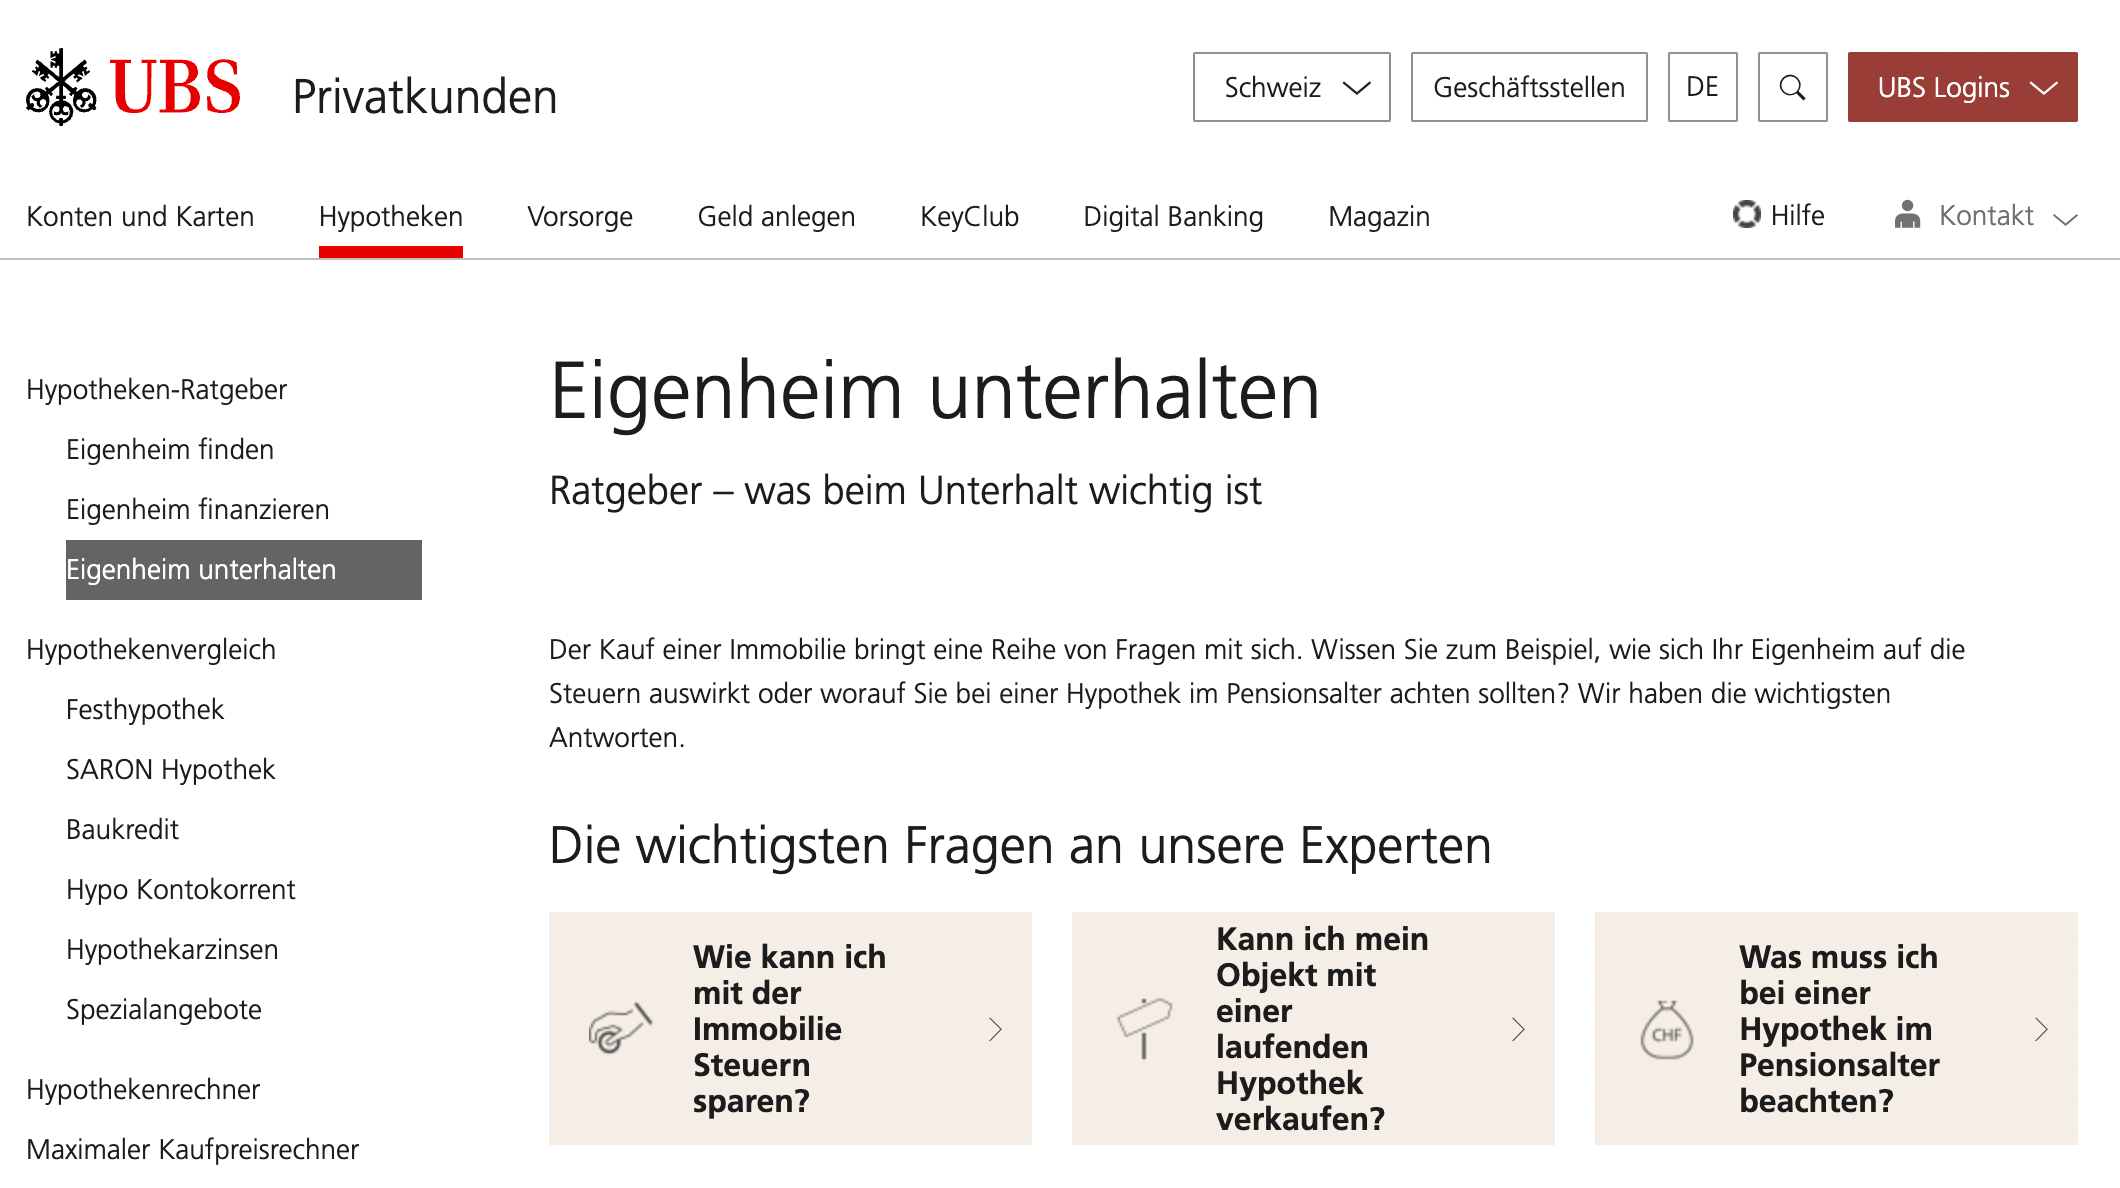Open the Pensionsalter Hypothek question card
The image size is (2120, 1188).
pyautogui.click(x=1836, y=1028)
